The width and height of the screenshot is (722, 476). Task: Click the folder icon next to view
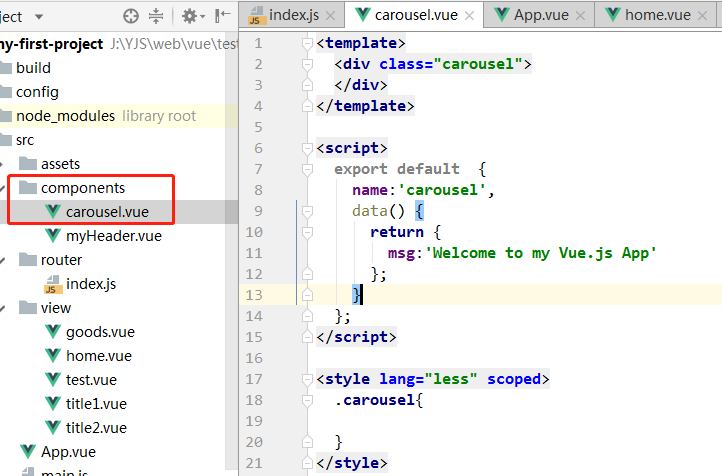(28, 307)
